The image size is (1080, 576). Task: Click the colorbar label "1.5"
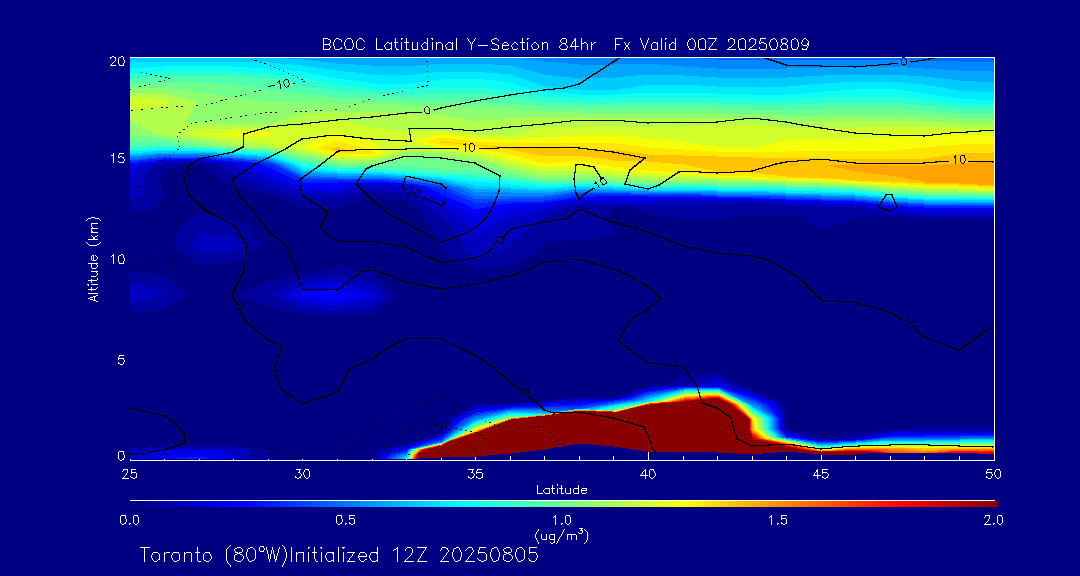(778, 520)
